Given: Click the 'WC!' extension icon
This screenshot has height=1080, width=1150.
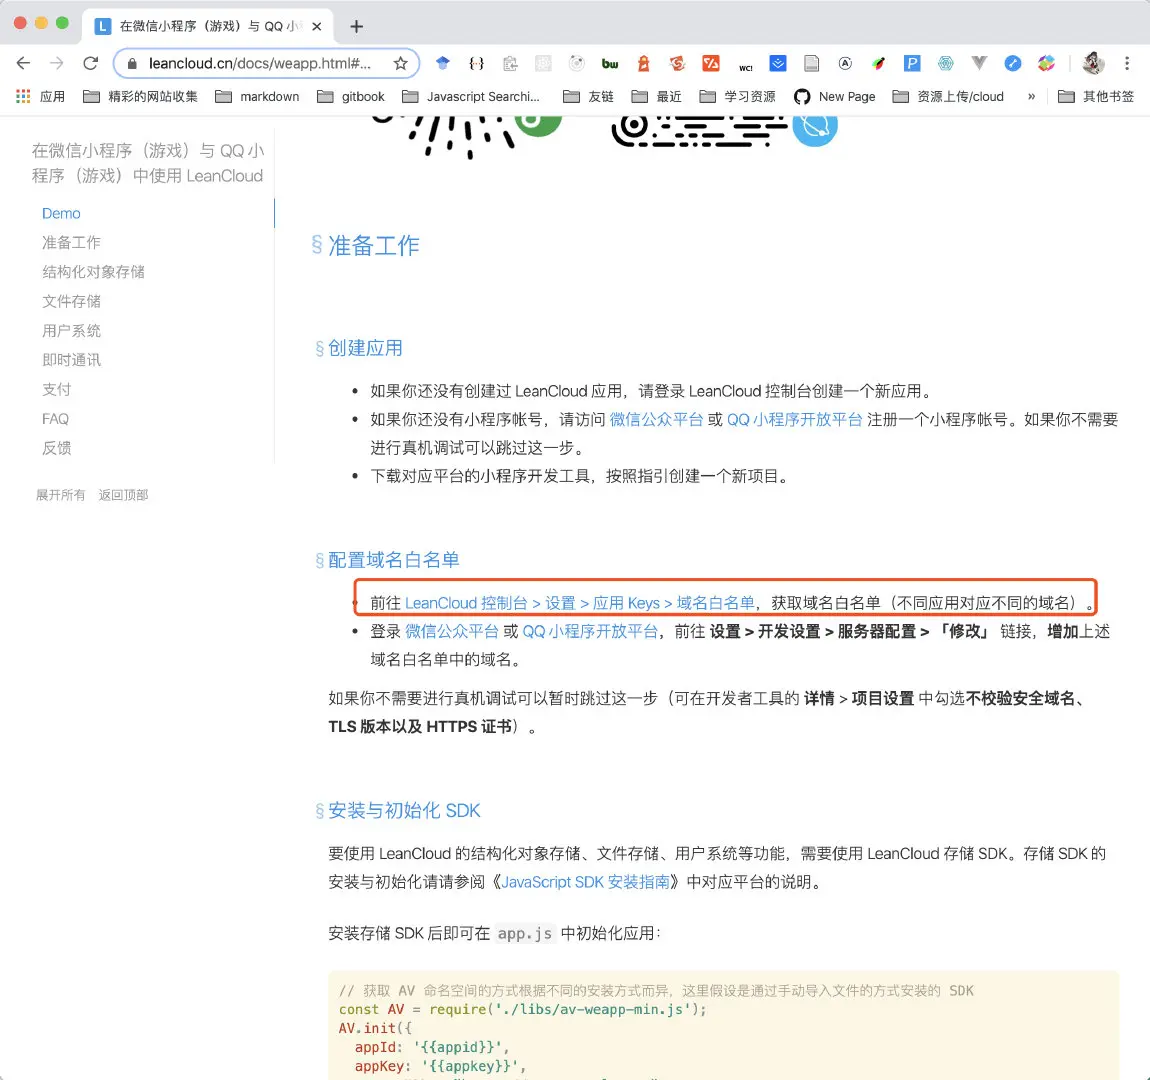Looking at the screenshot, I should point(745,66).
